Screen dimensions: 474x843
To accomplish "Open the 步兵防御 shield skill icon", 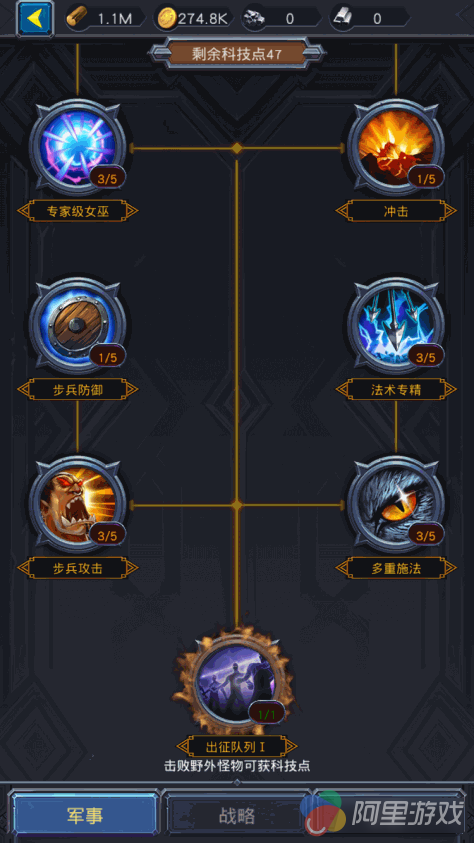I will 77,325.
